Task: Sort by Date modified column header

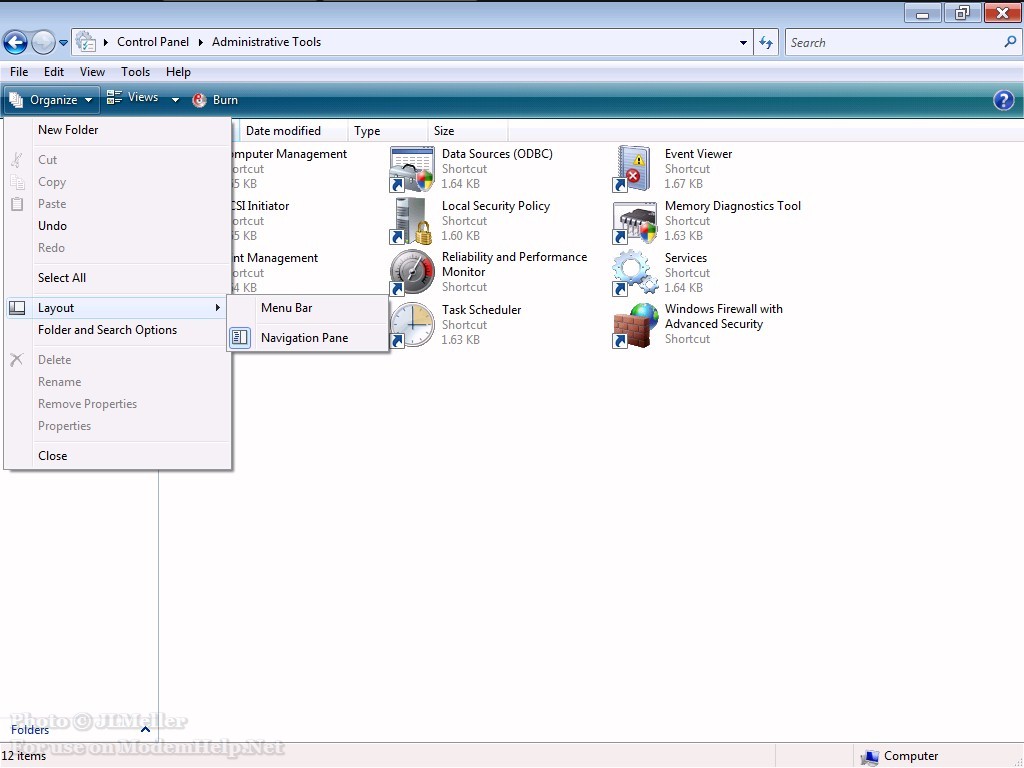Action: click(x=294, y=131)
